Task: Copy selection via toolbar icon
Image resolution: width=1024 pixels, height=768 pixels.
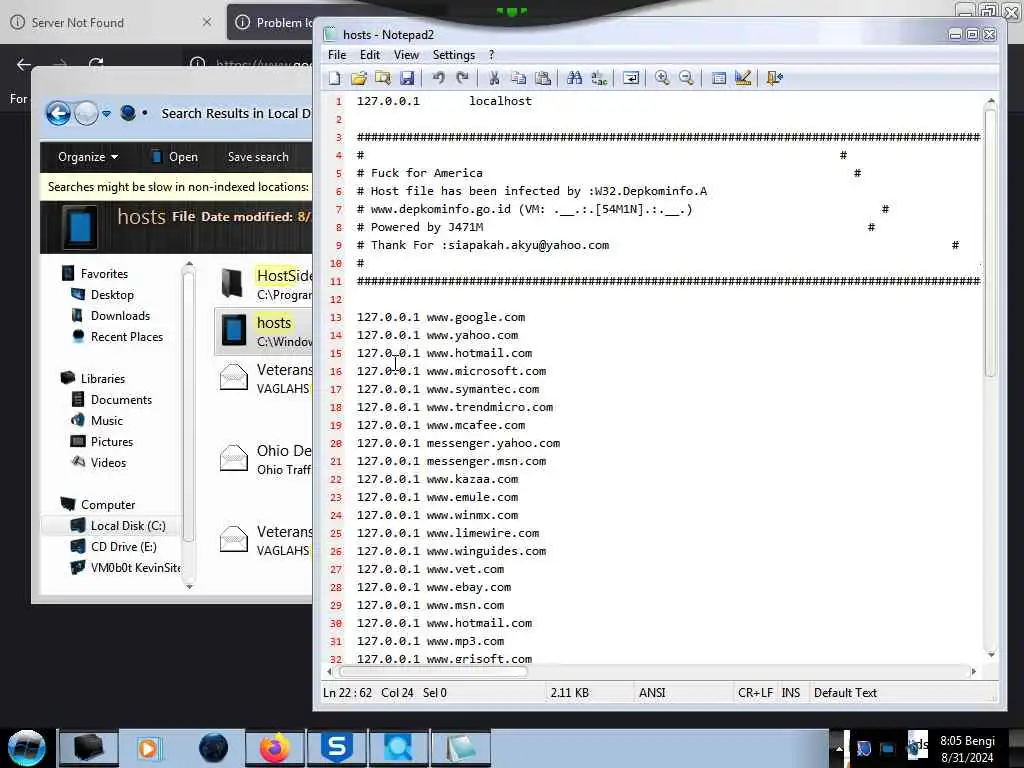Action: tap(519, 78)
